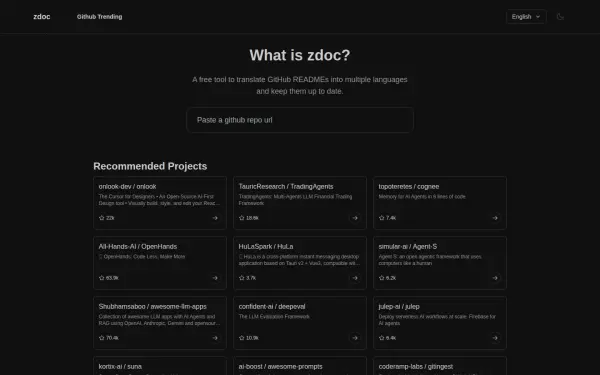Click star icon on onlook-dev / onlook card
The image size is (600, 375).
[x=101, y=218]
